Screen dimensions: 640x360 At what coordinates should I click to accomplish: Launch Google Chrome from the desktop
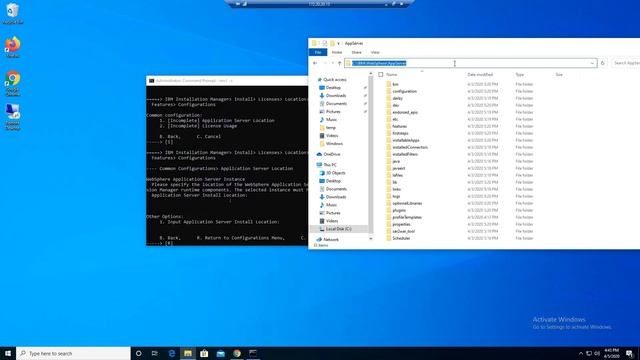pyautogui.click(x=12, y=82)
